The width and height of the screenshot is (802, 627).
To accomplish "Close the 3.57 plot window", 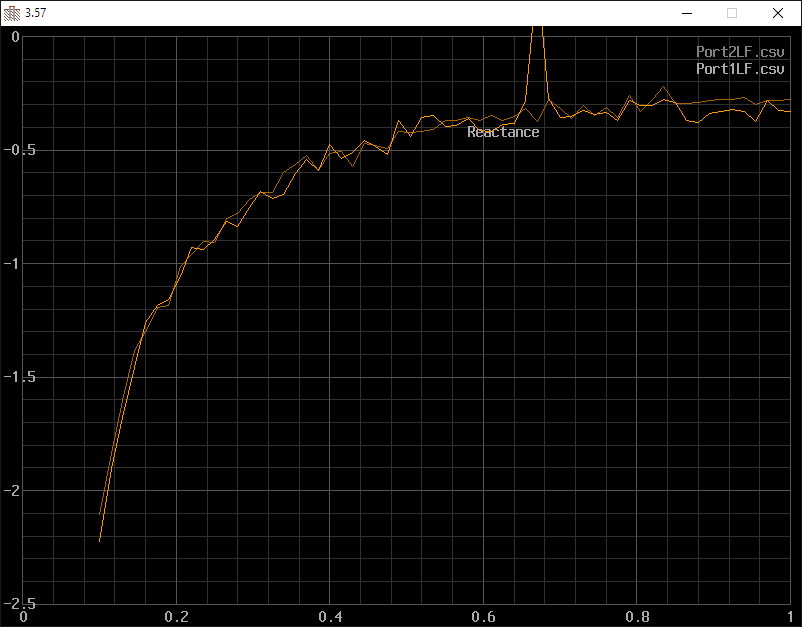I will (778, 13).
